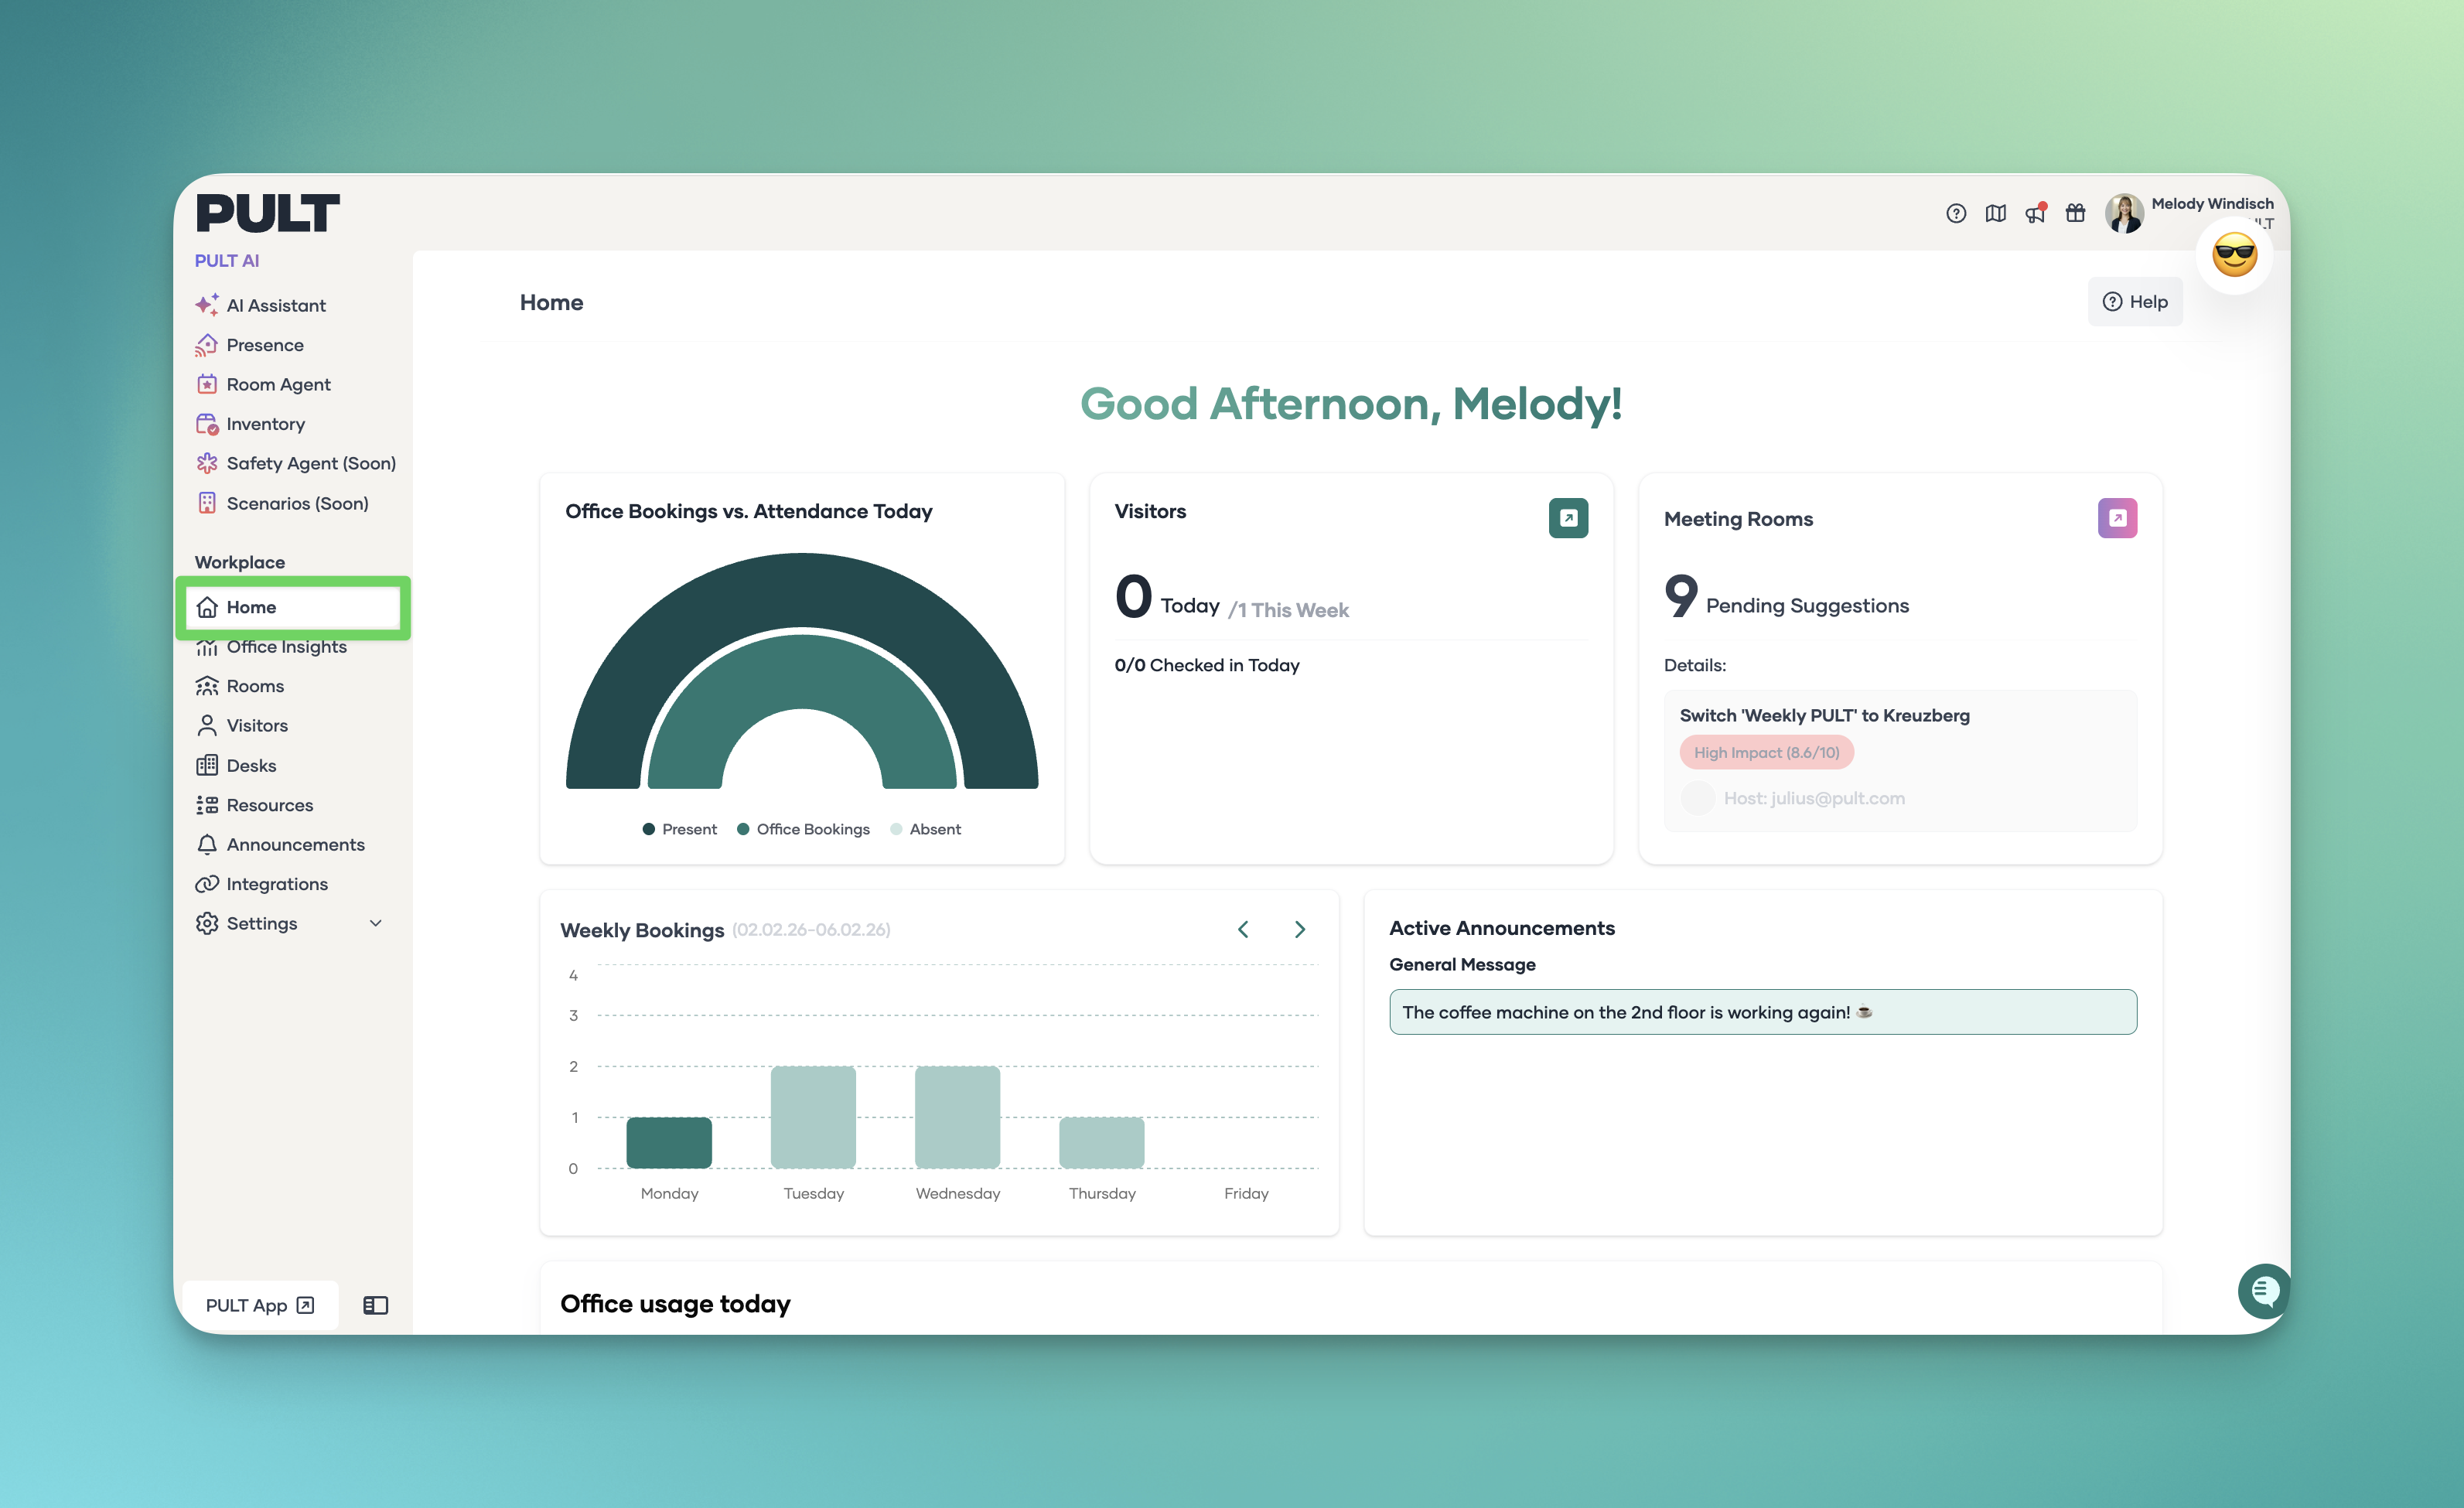Click the question mark icon in top bar
Viewport: 2464px width, 1508px height.
click(x=1955, y=213)
